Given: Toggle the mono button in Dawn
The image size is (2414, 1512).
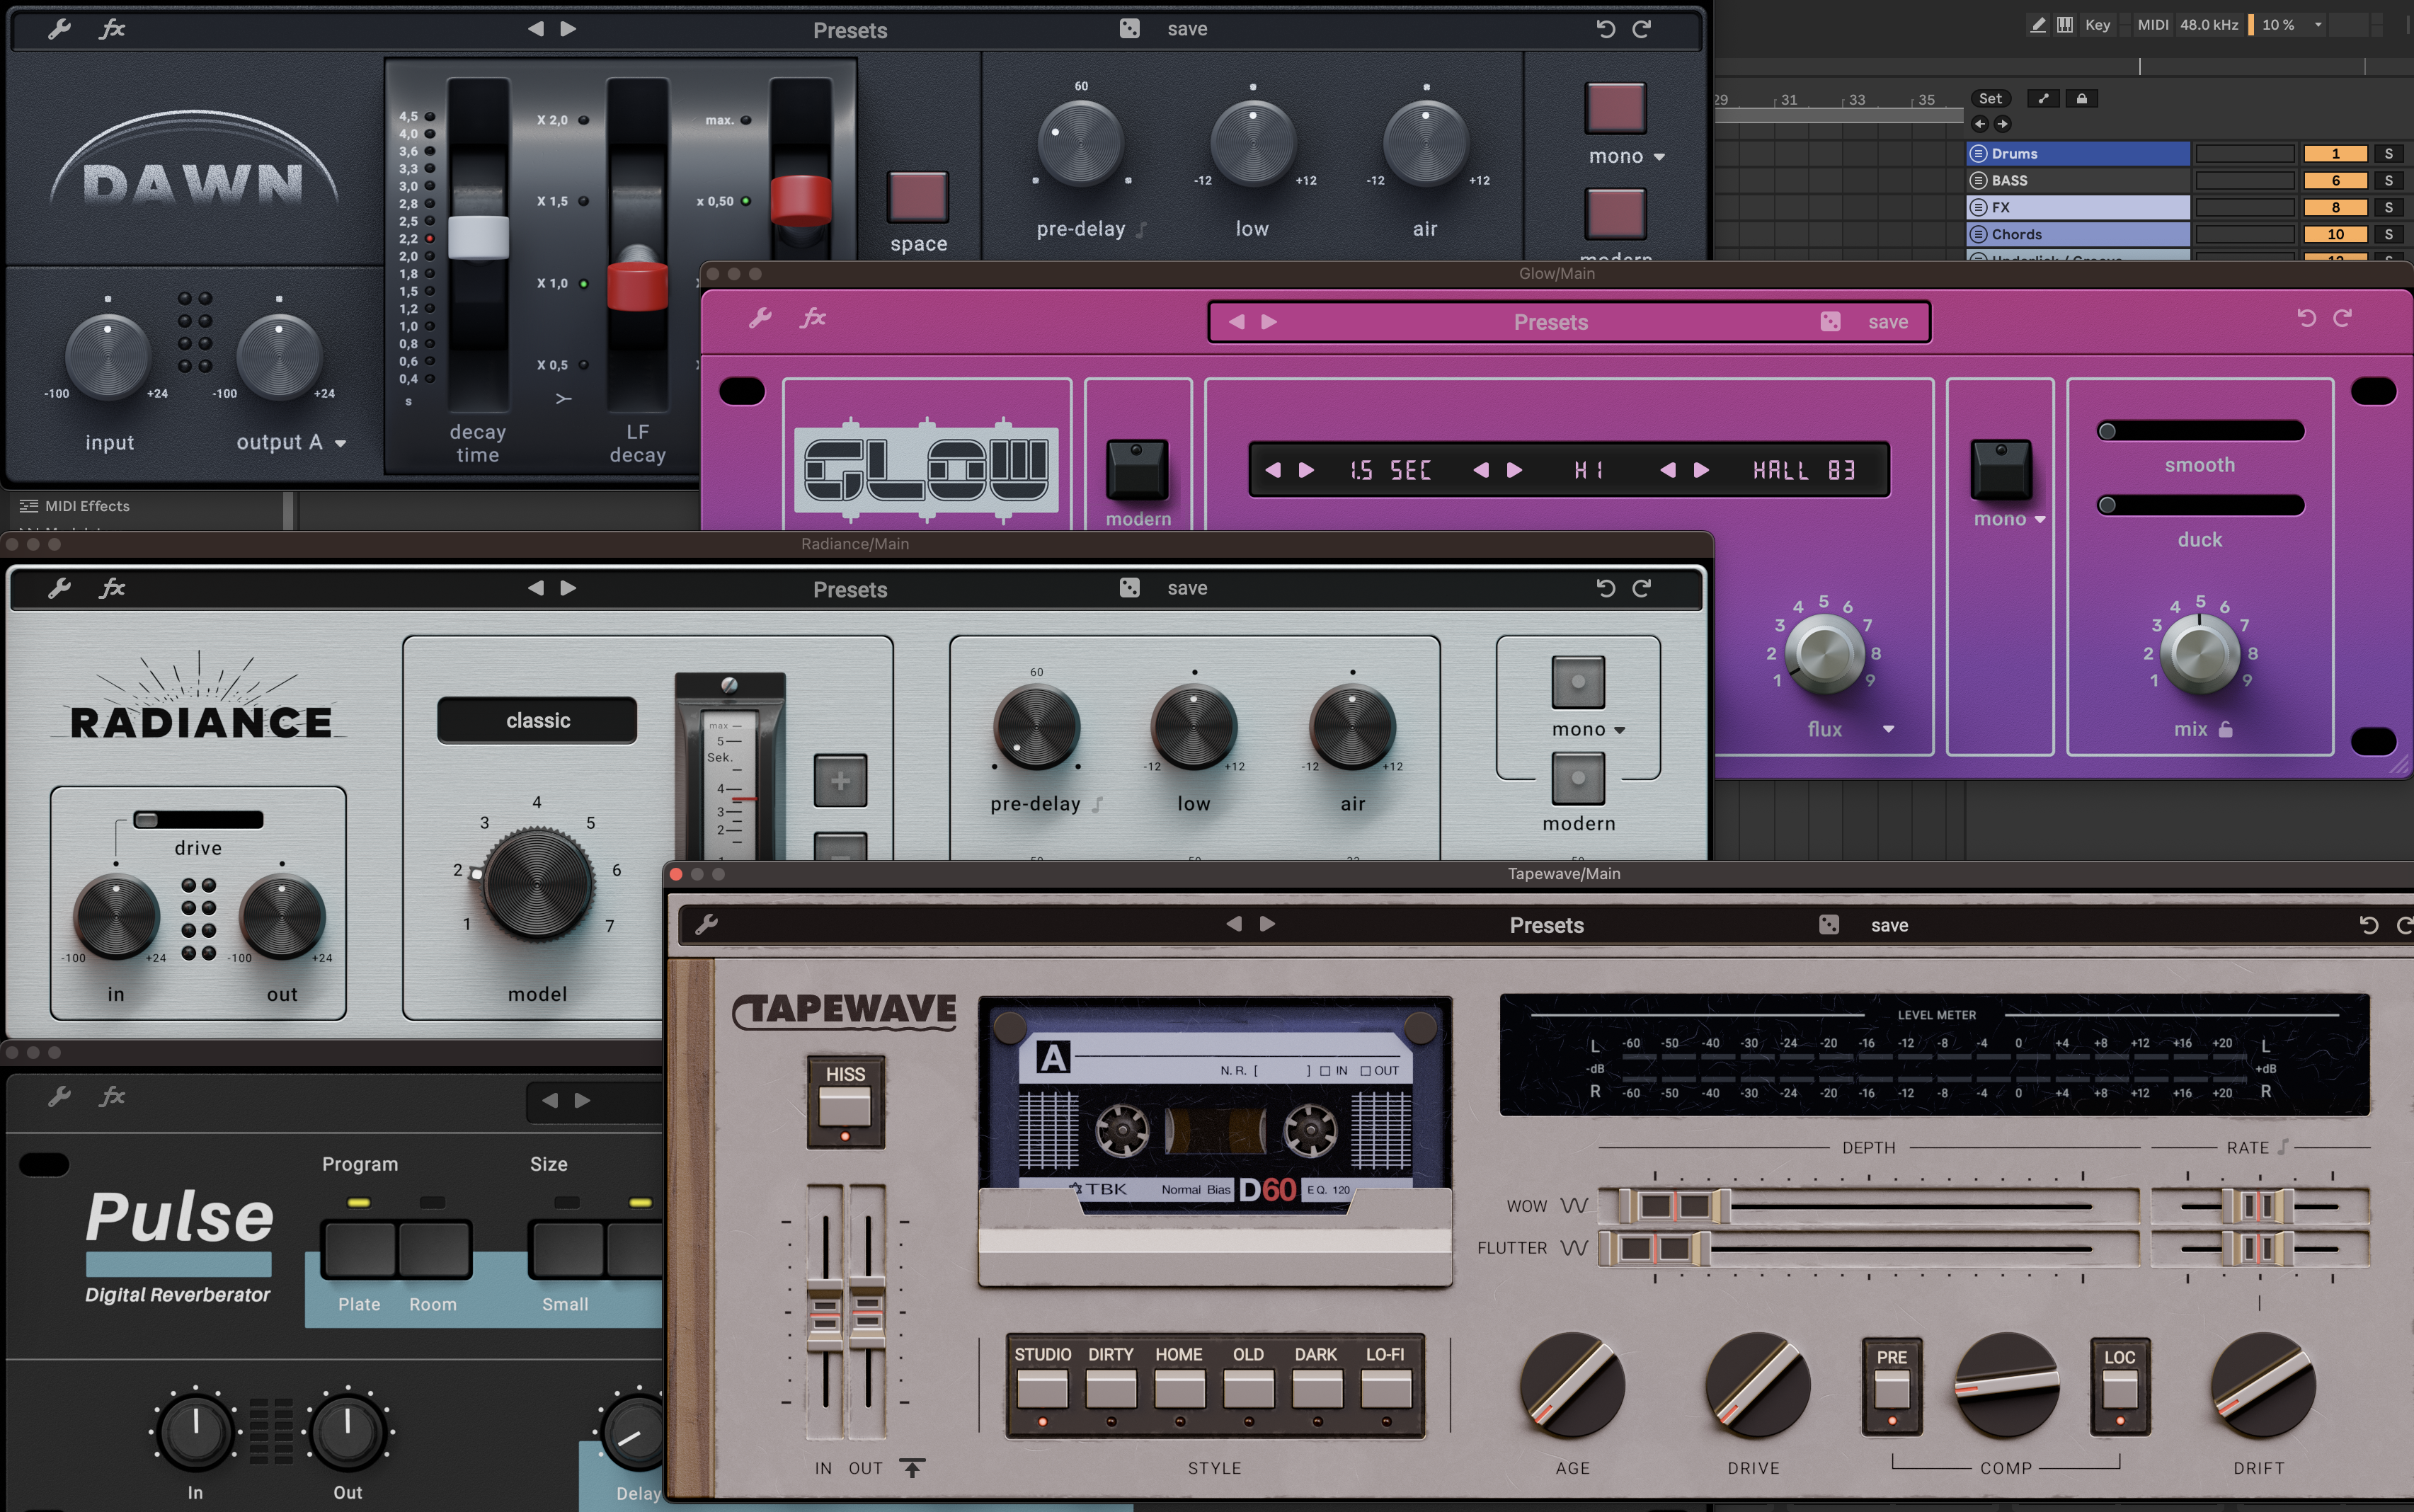Looking at the screenshot, I should tap(1615, 108).
